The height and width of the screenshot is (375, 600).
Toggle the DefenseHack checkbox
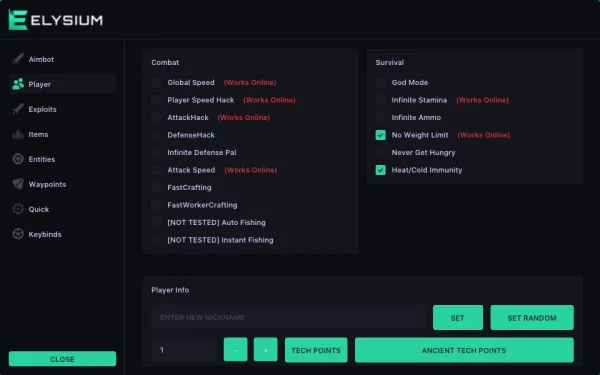(x=156, y=135)
